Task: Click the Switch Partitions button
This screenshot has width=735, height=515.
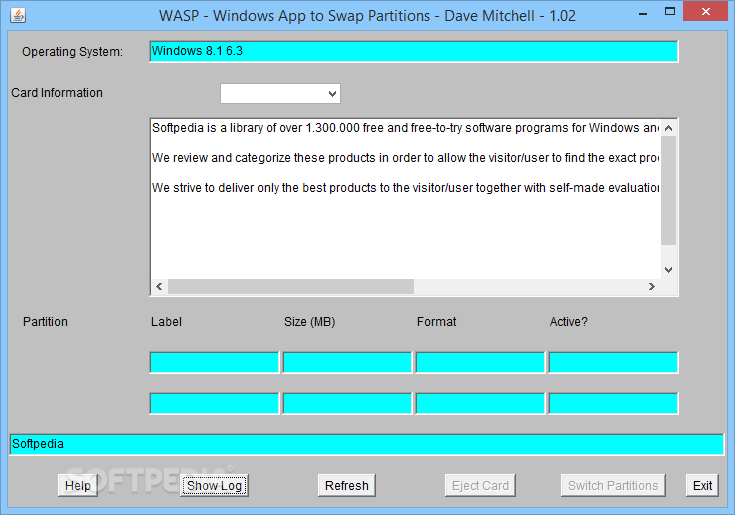Action: point(613,485)
